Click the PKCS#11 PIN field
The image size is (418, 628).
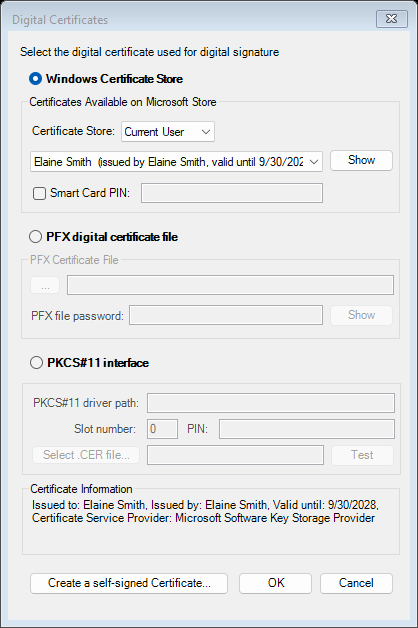(307, 429)
